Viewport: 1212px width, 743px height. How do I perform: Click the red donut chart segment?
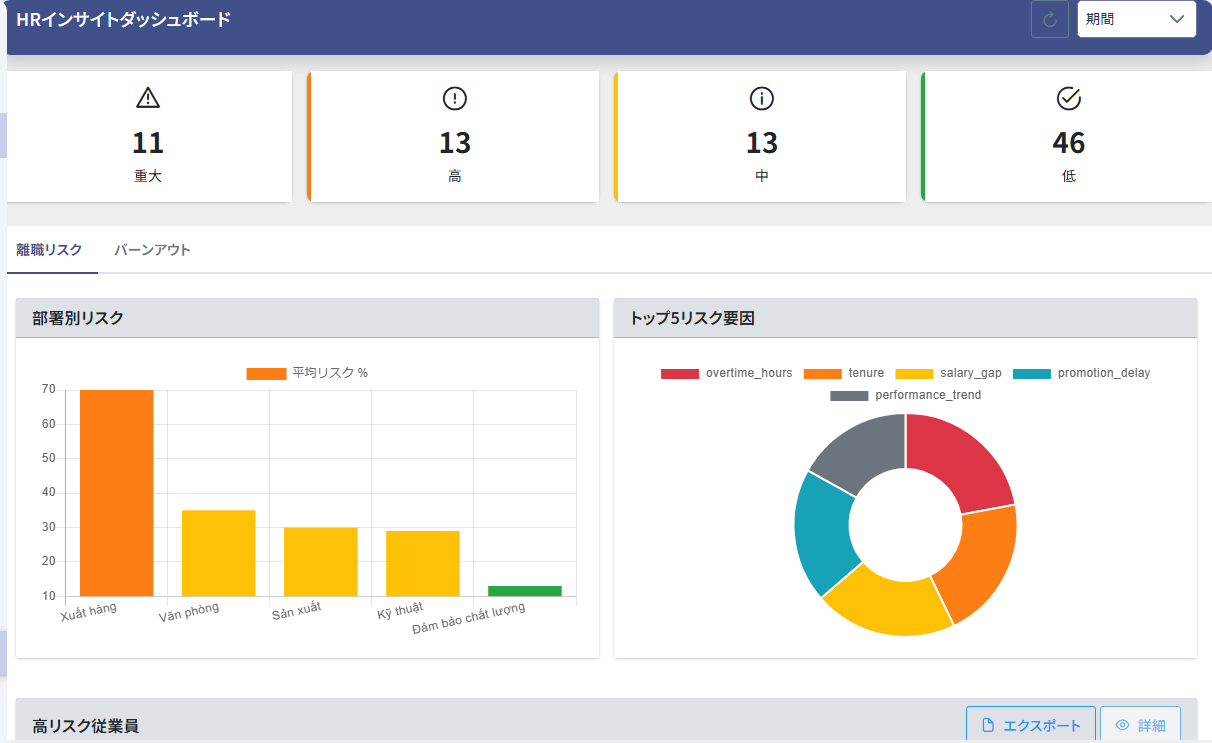958,460
